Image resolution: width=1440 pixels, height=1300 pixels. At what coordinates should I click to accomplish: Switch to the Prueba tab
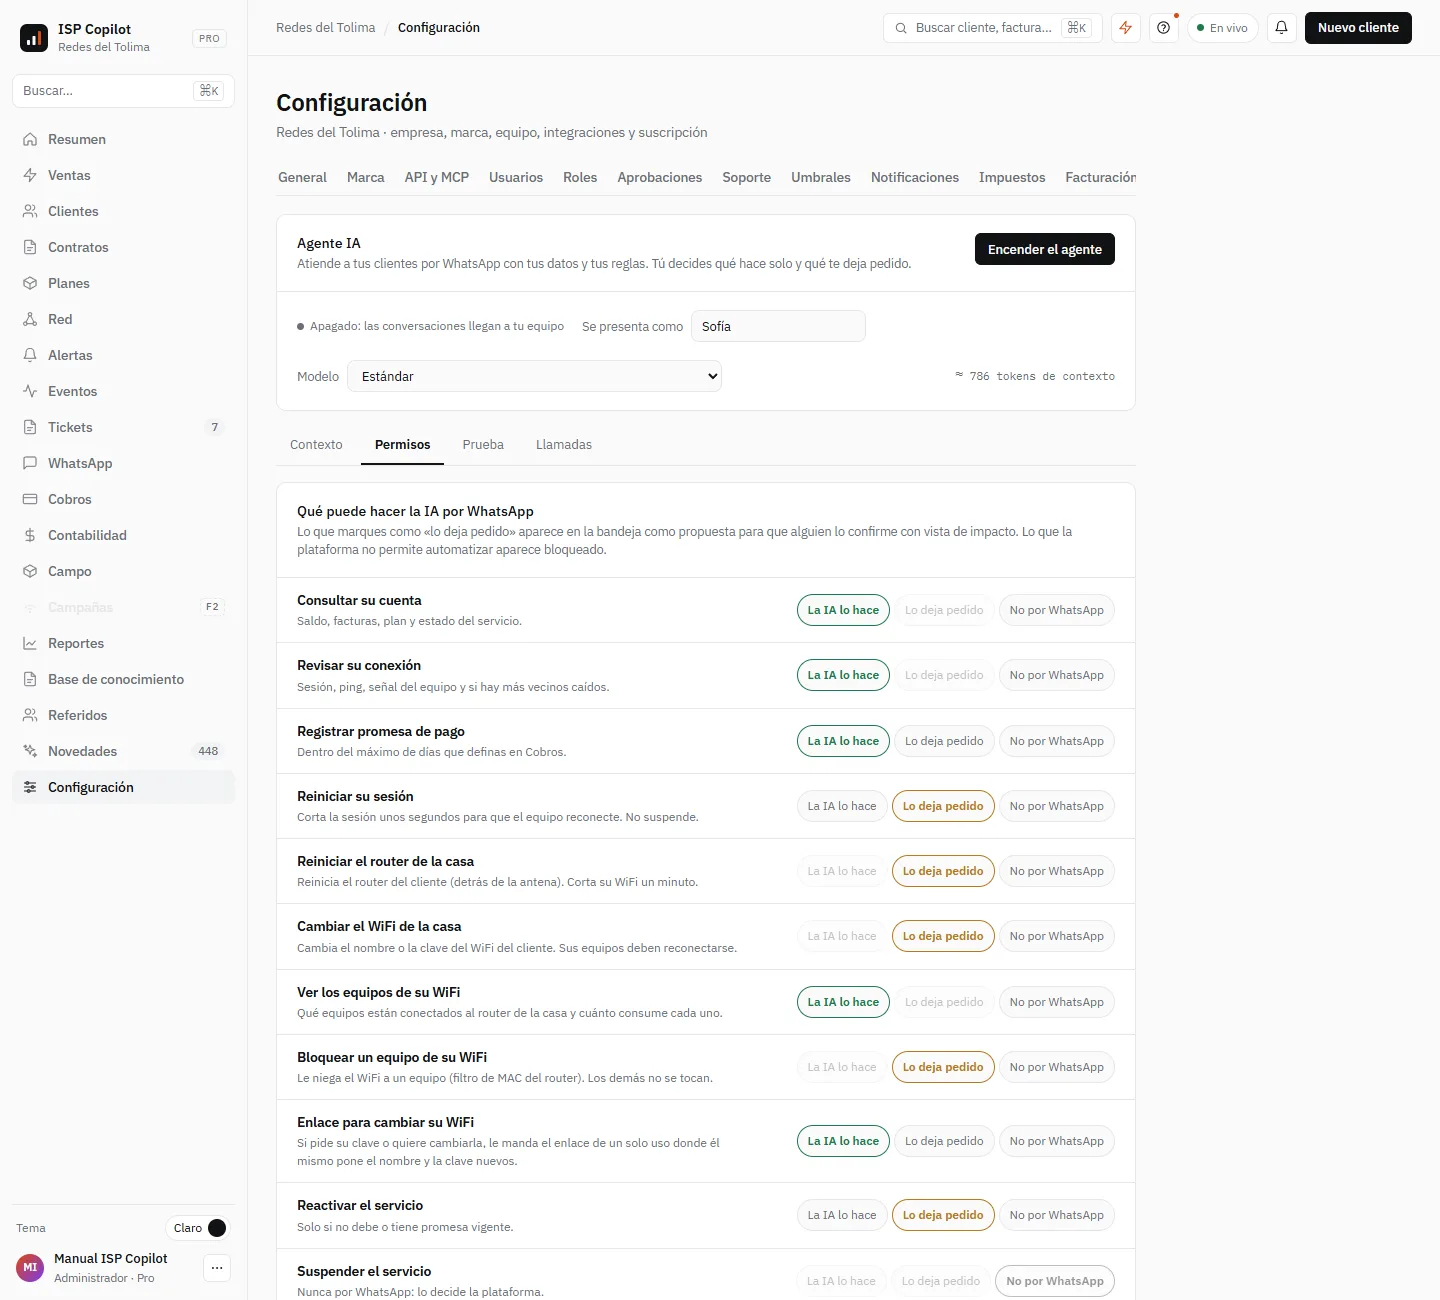click(x=483, y=445)
